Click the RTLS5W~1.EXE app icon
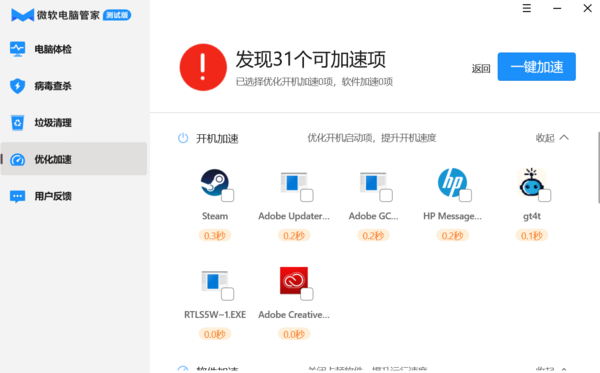 click(x=215, y=281)
